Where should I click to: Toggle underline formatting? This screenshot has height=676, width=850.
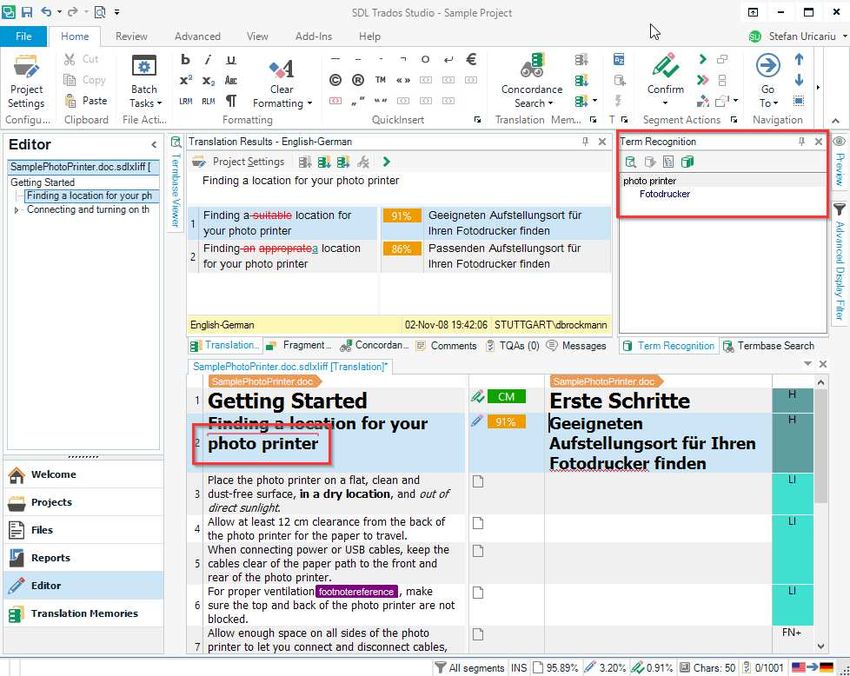(x=231, y=59)
